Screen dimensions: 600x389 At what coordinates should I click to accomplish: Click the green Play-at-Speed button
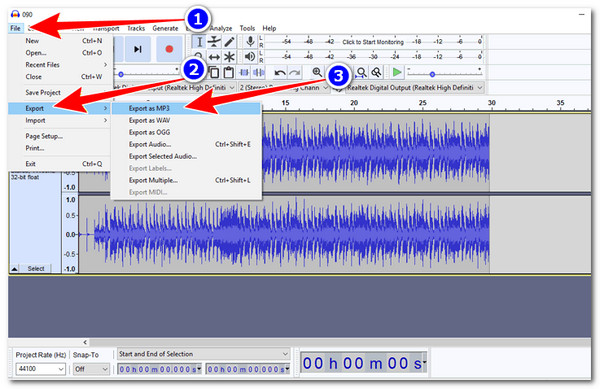397,72
